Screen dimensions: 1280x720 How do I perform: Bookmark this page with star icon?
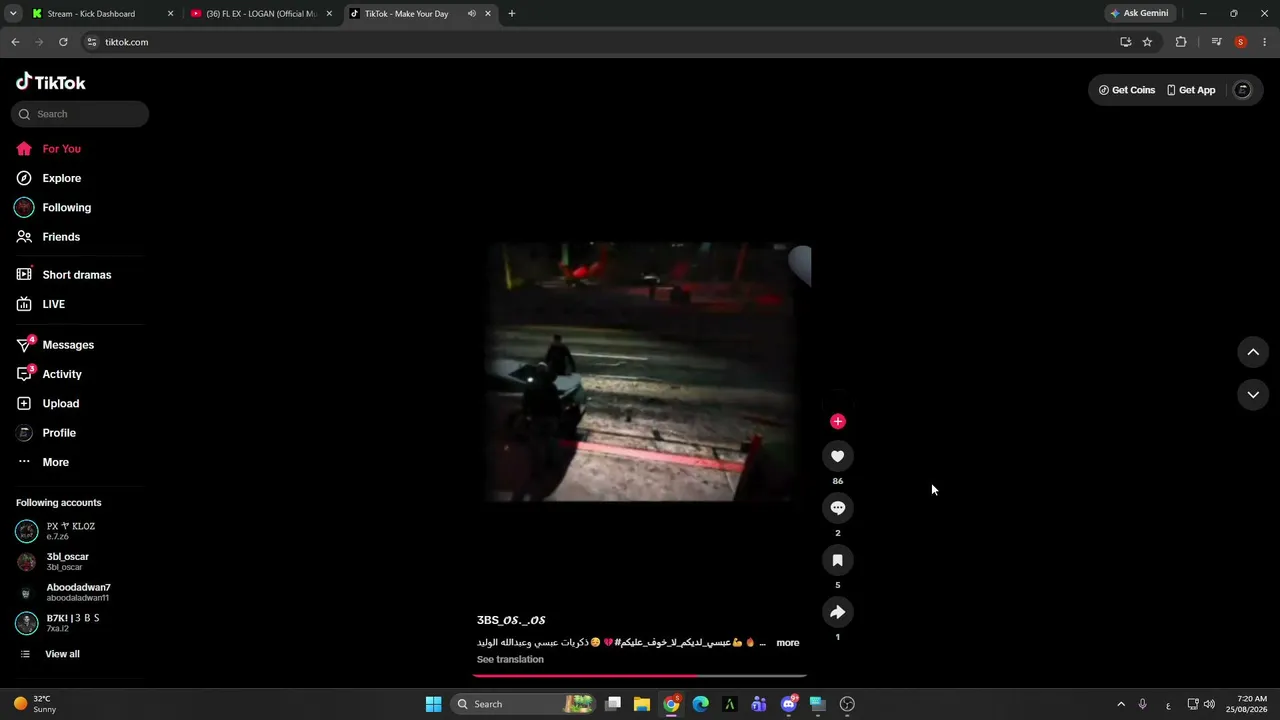[1147, 42]
